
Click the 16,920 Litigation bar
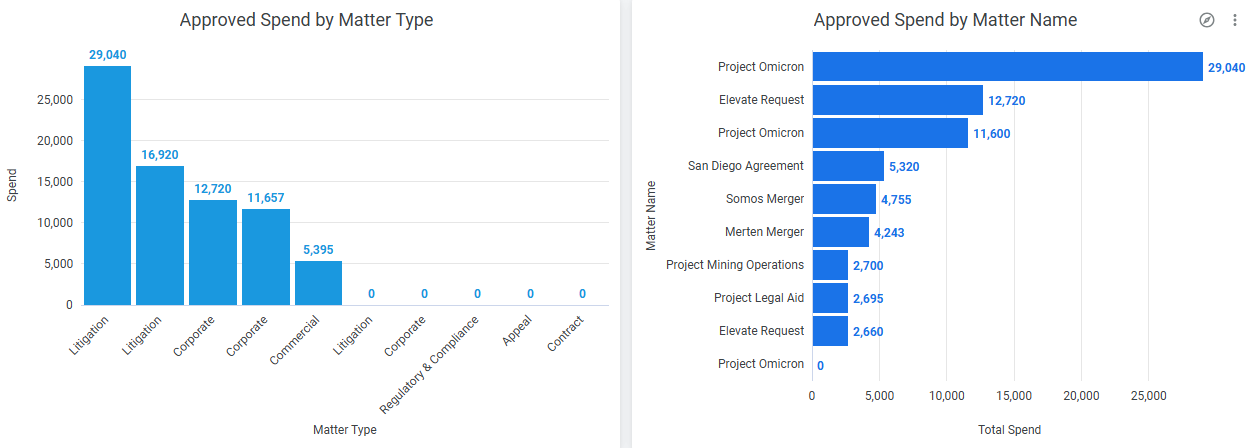click(160, 235)
